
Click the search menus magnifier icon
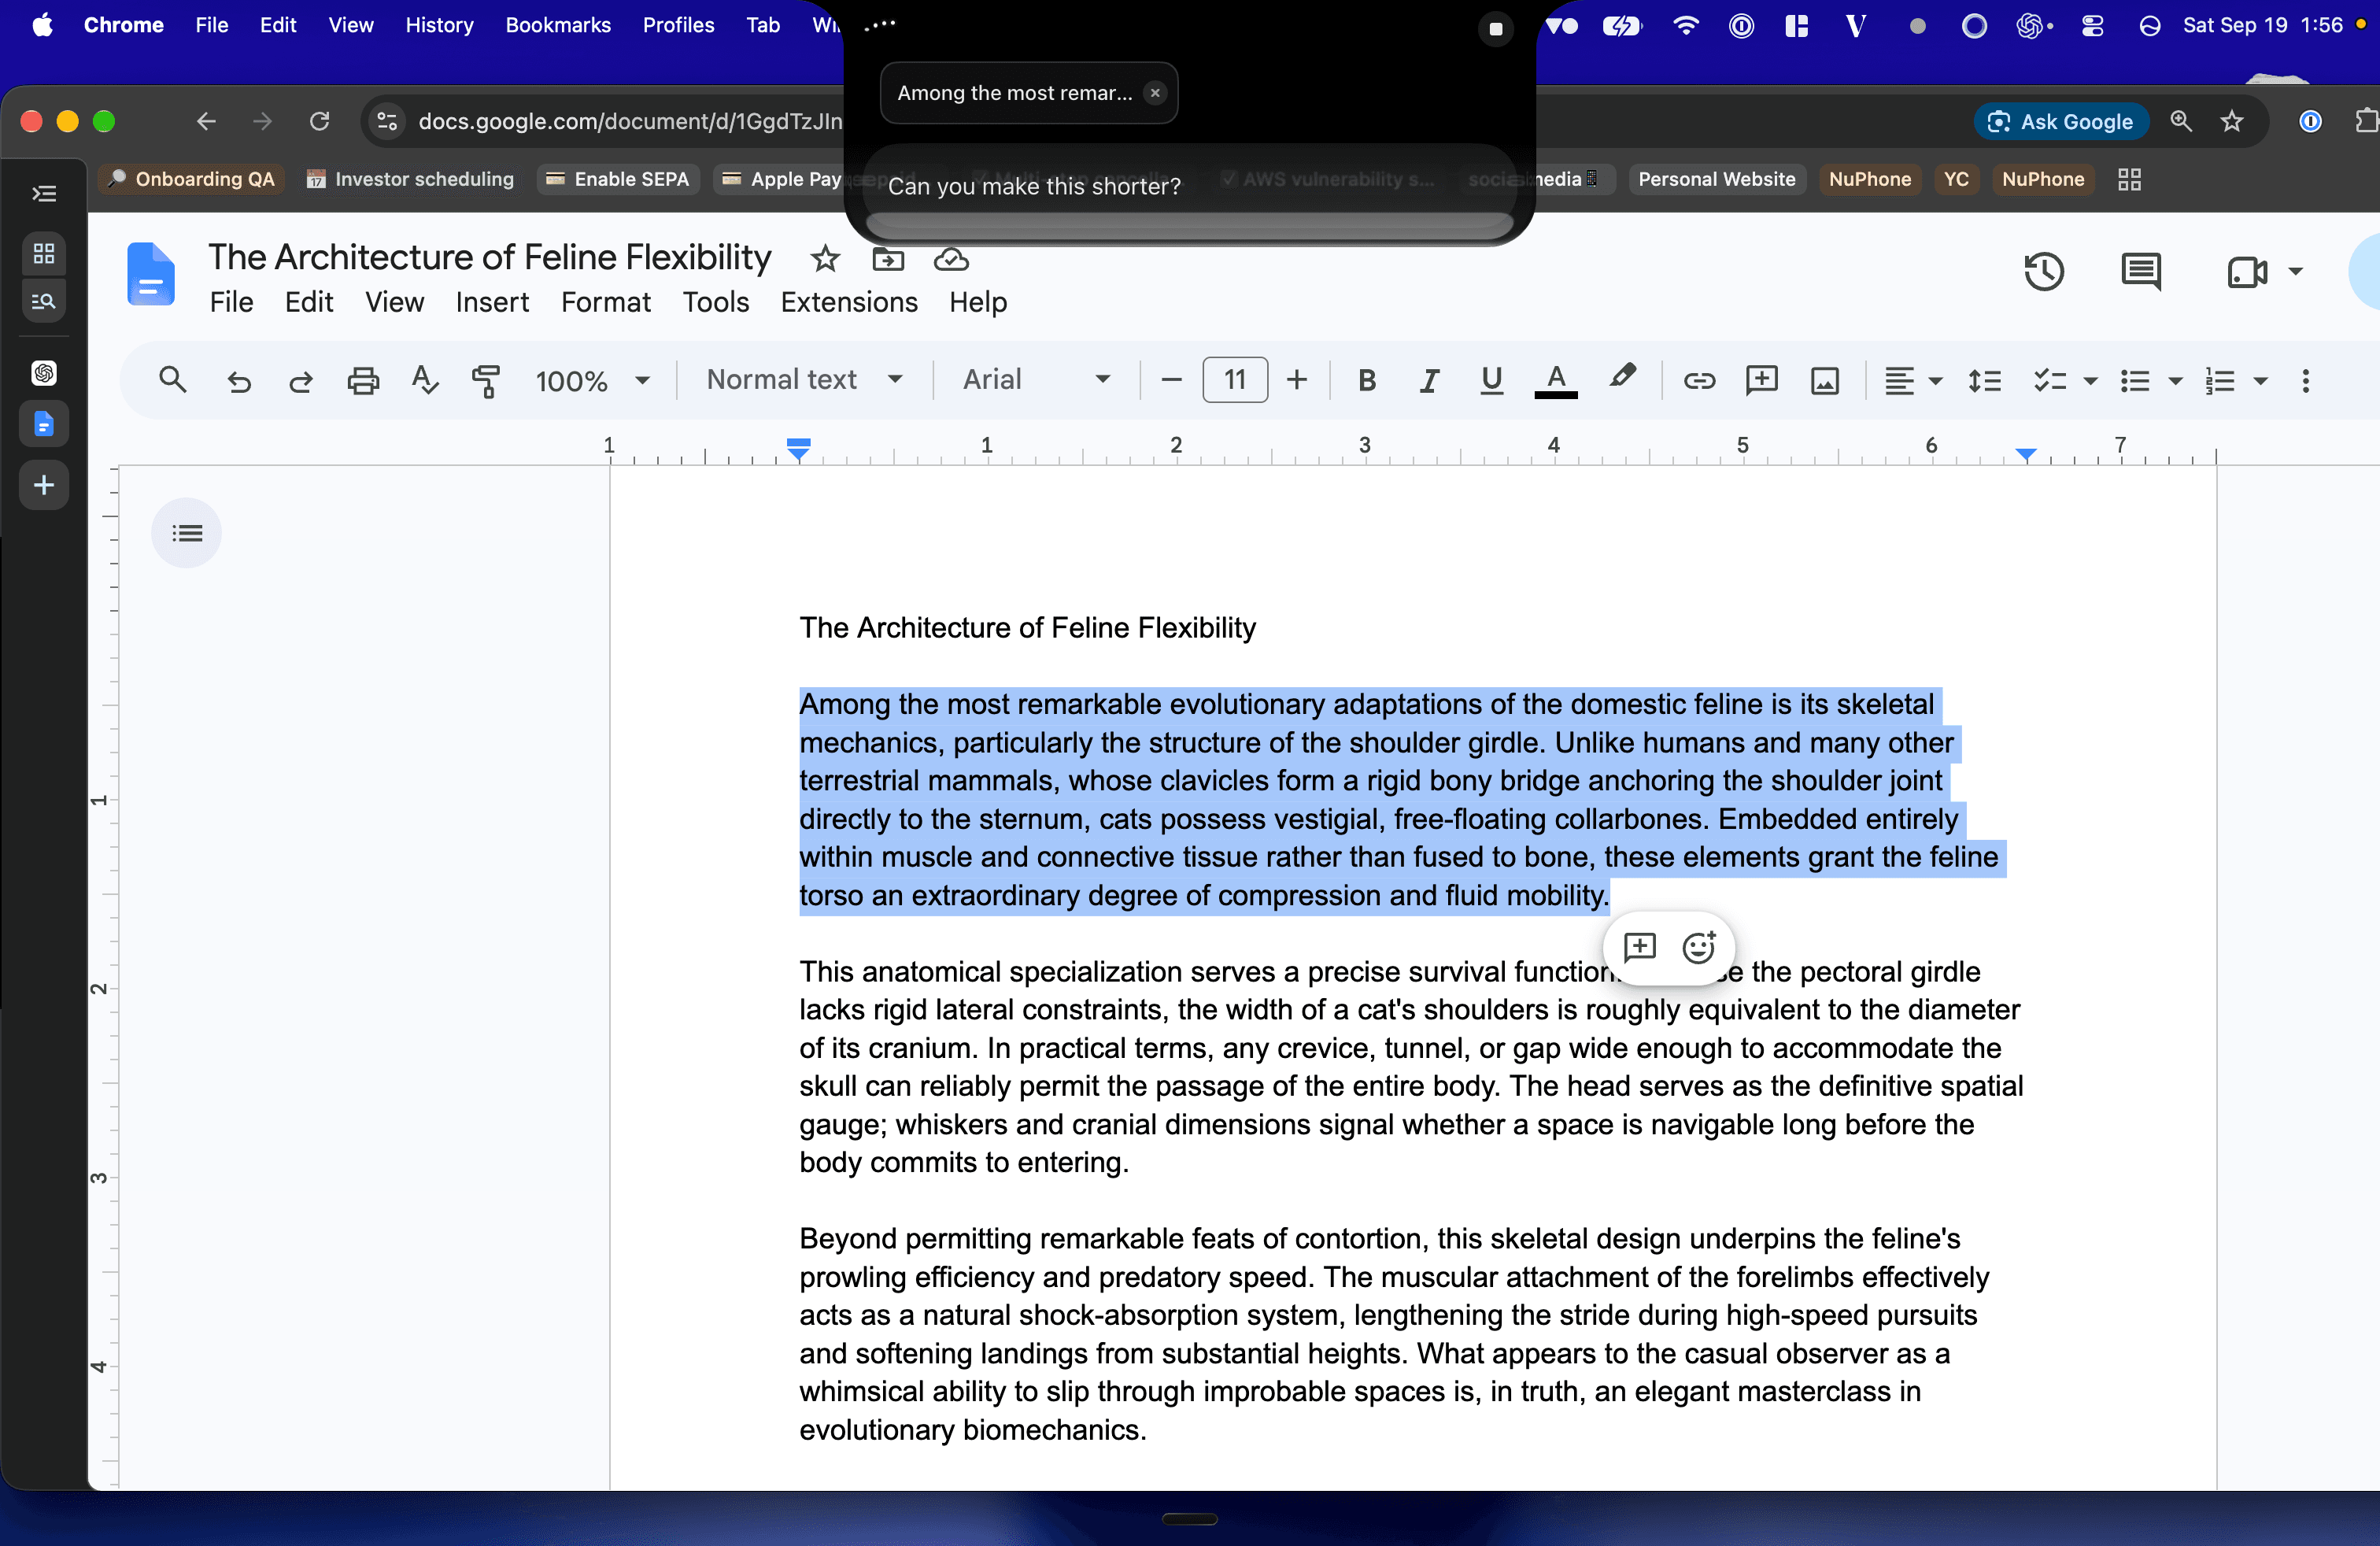172,380
